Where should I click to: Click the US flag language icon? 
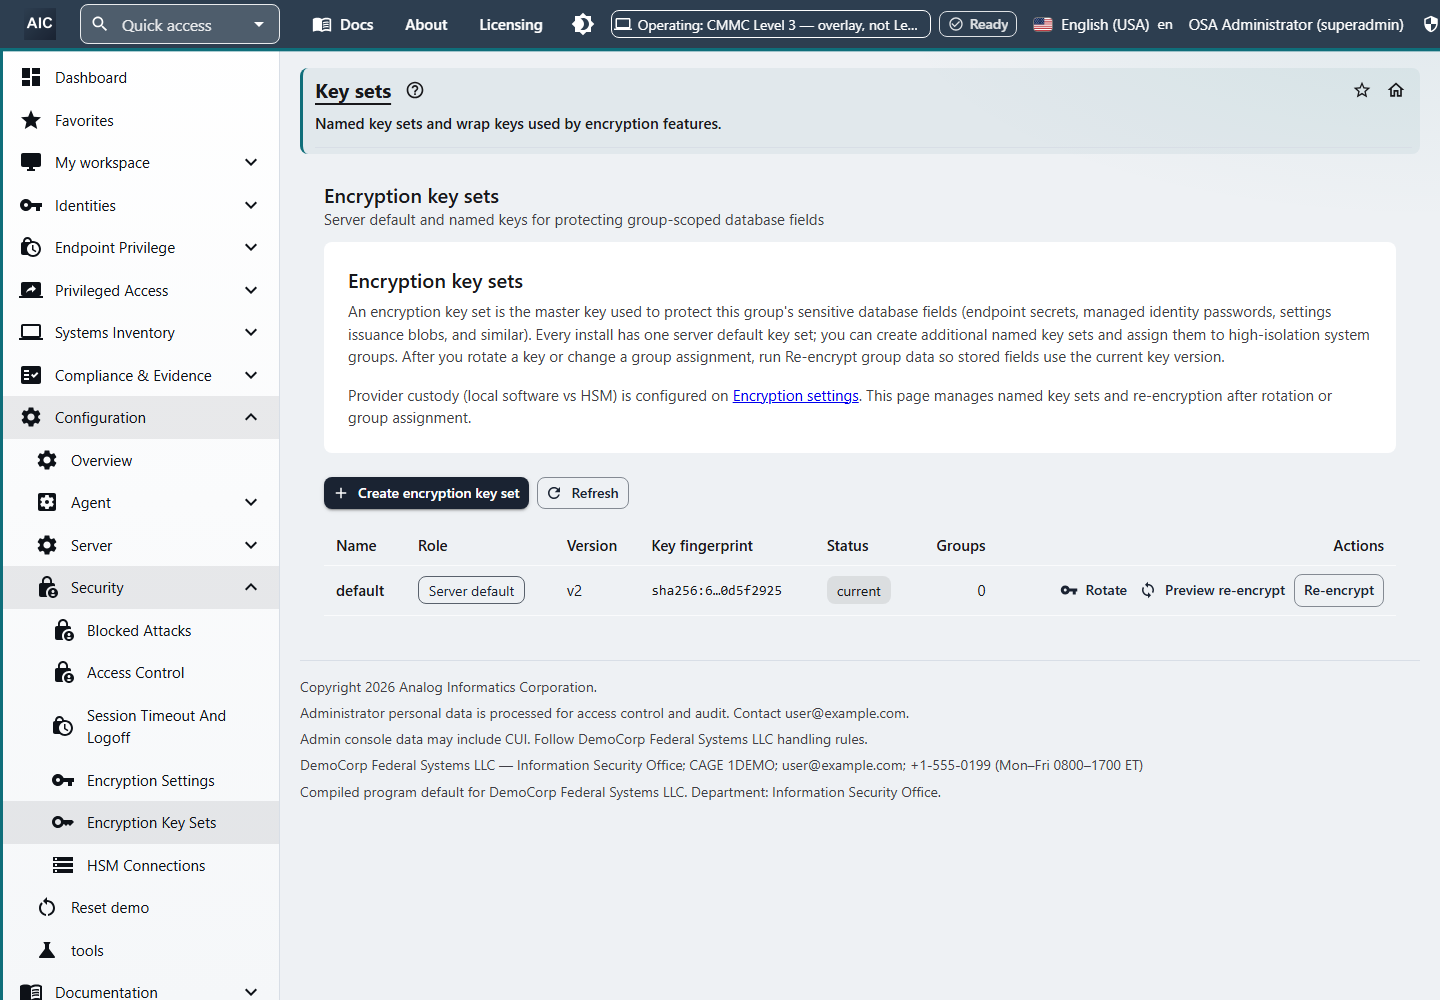click(1043, 24)
